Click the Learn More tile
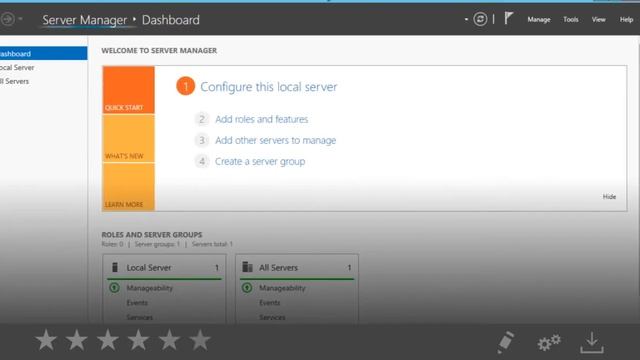 click(129, 187)
